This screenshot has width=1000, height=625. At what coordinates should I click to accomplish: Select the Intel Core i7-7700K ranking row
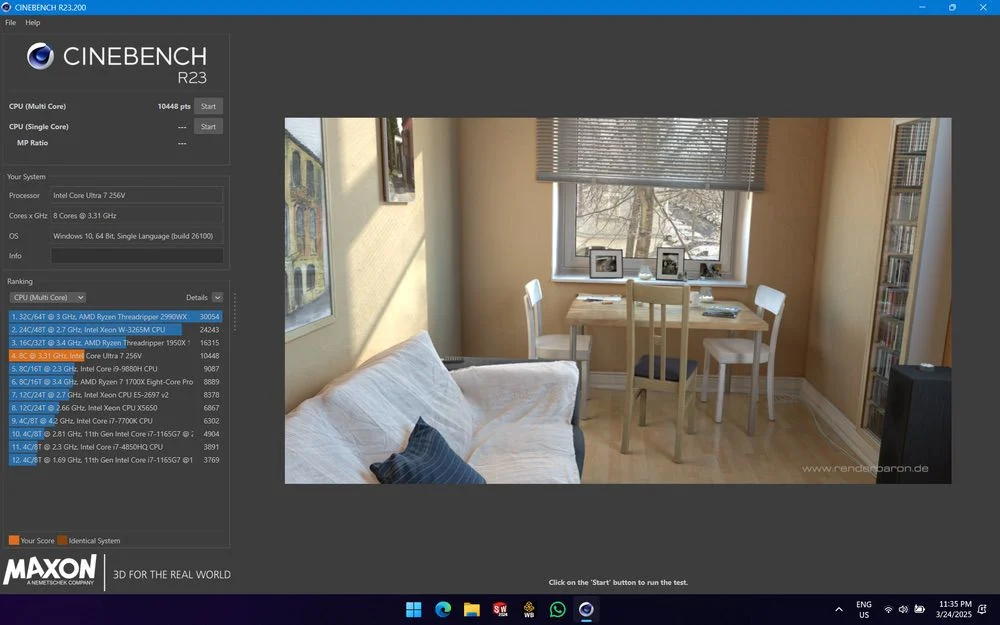tap(115, 421)
